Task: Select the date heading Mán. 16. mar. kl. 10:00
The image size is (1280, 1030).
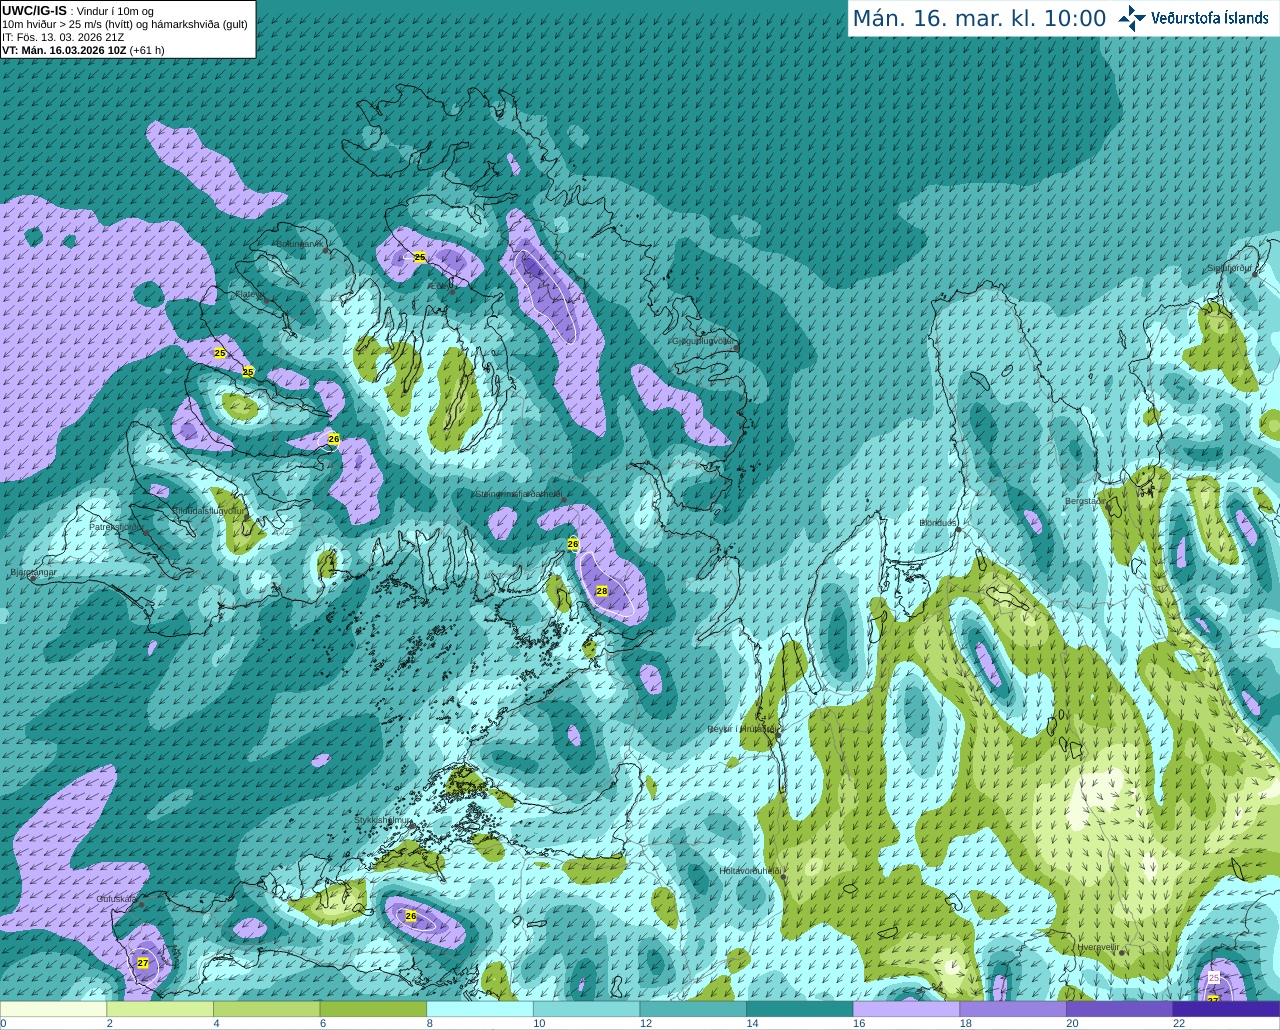Action: coord(979,19)
